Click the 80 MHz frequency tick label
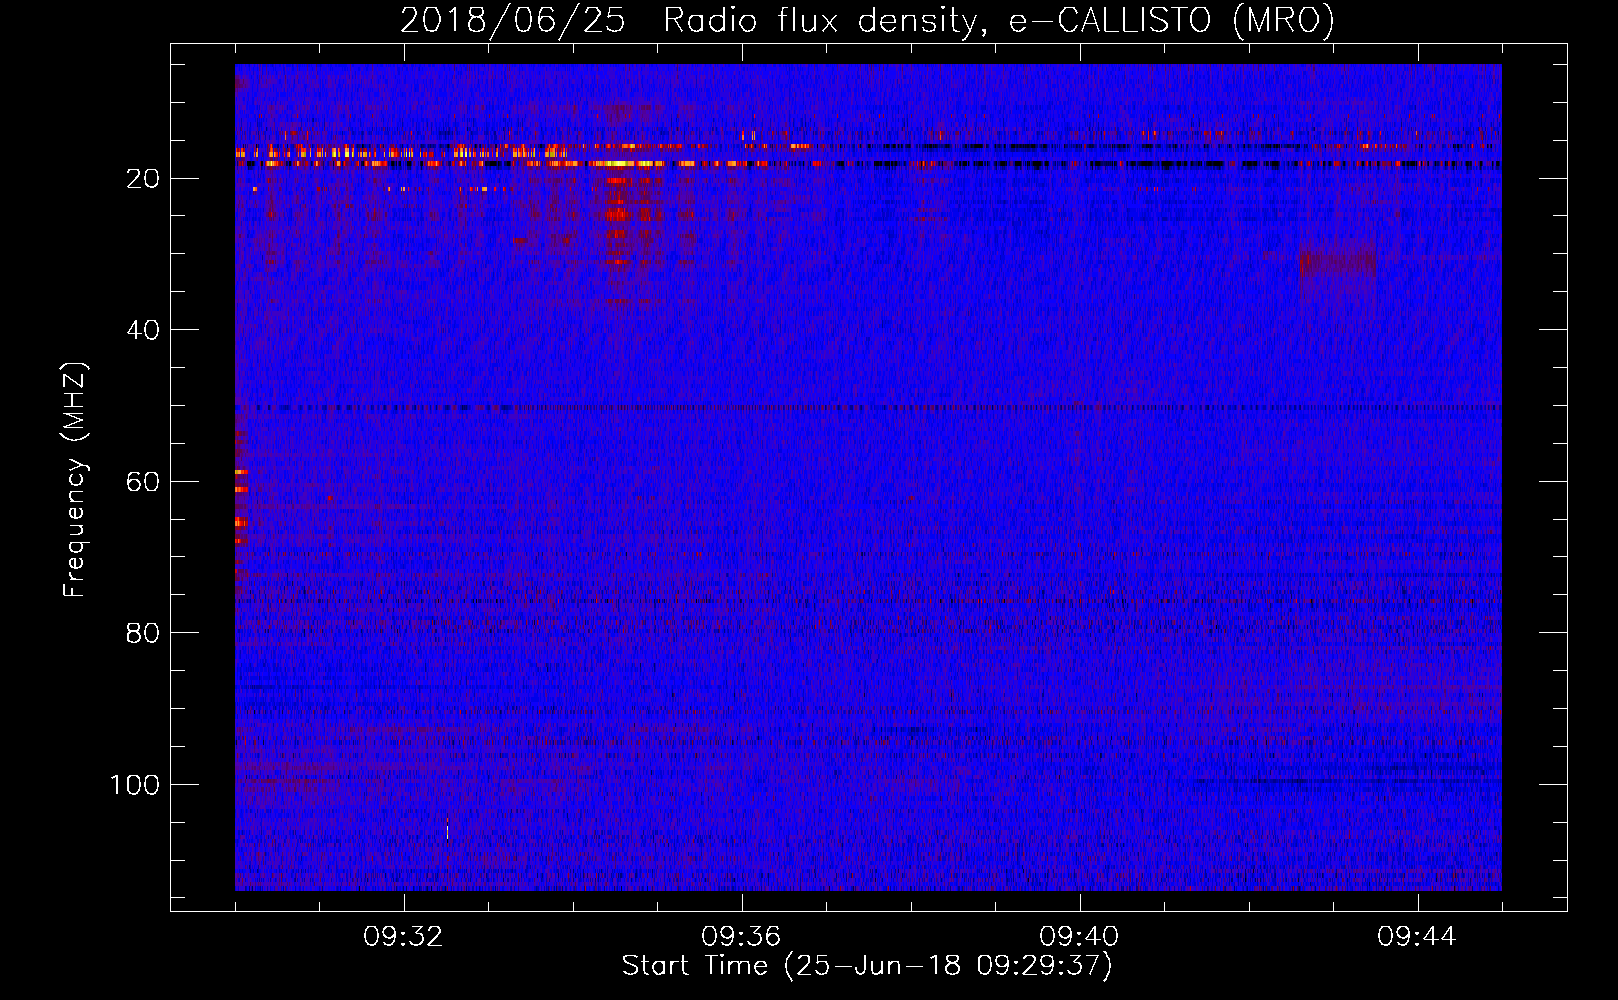Screen dimensions: 1618x1000 click(144, 633)
